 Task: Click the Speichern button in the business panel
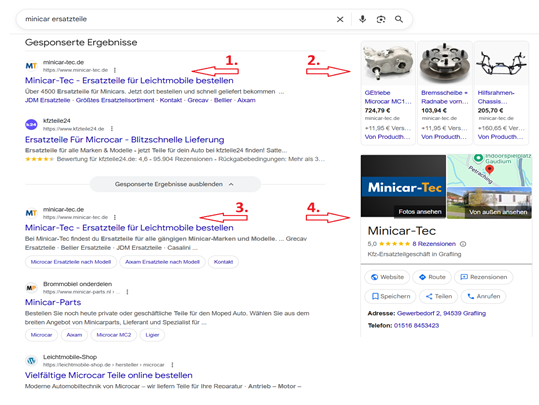tap(390, 296)
